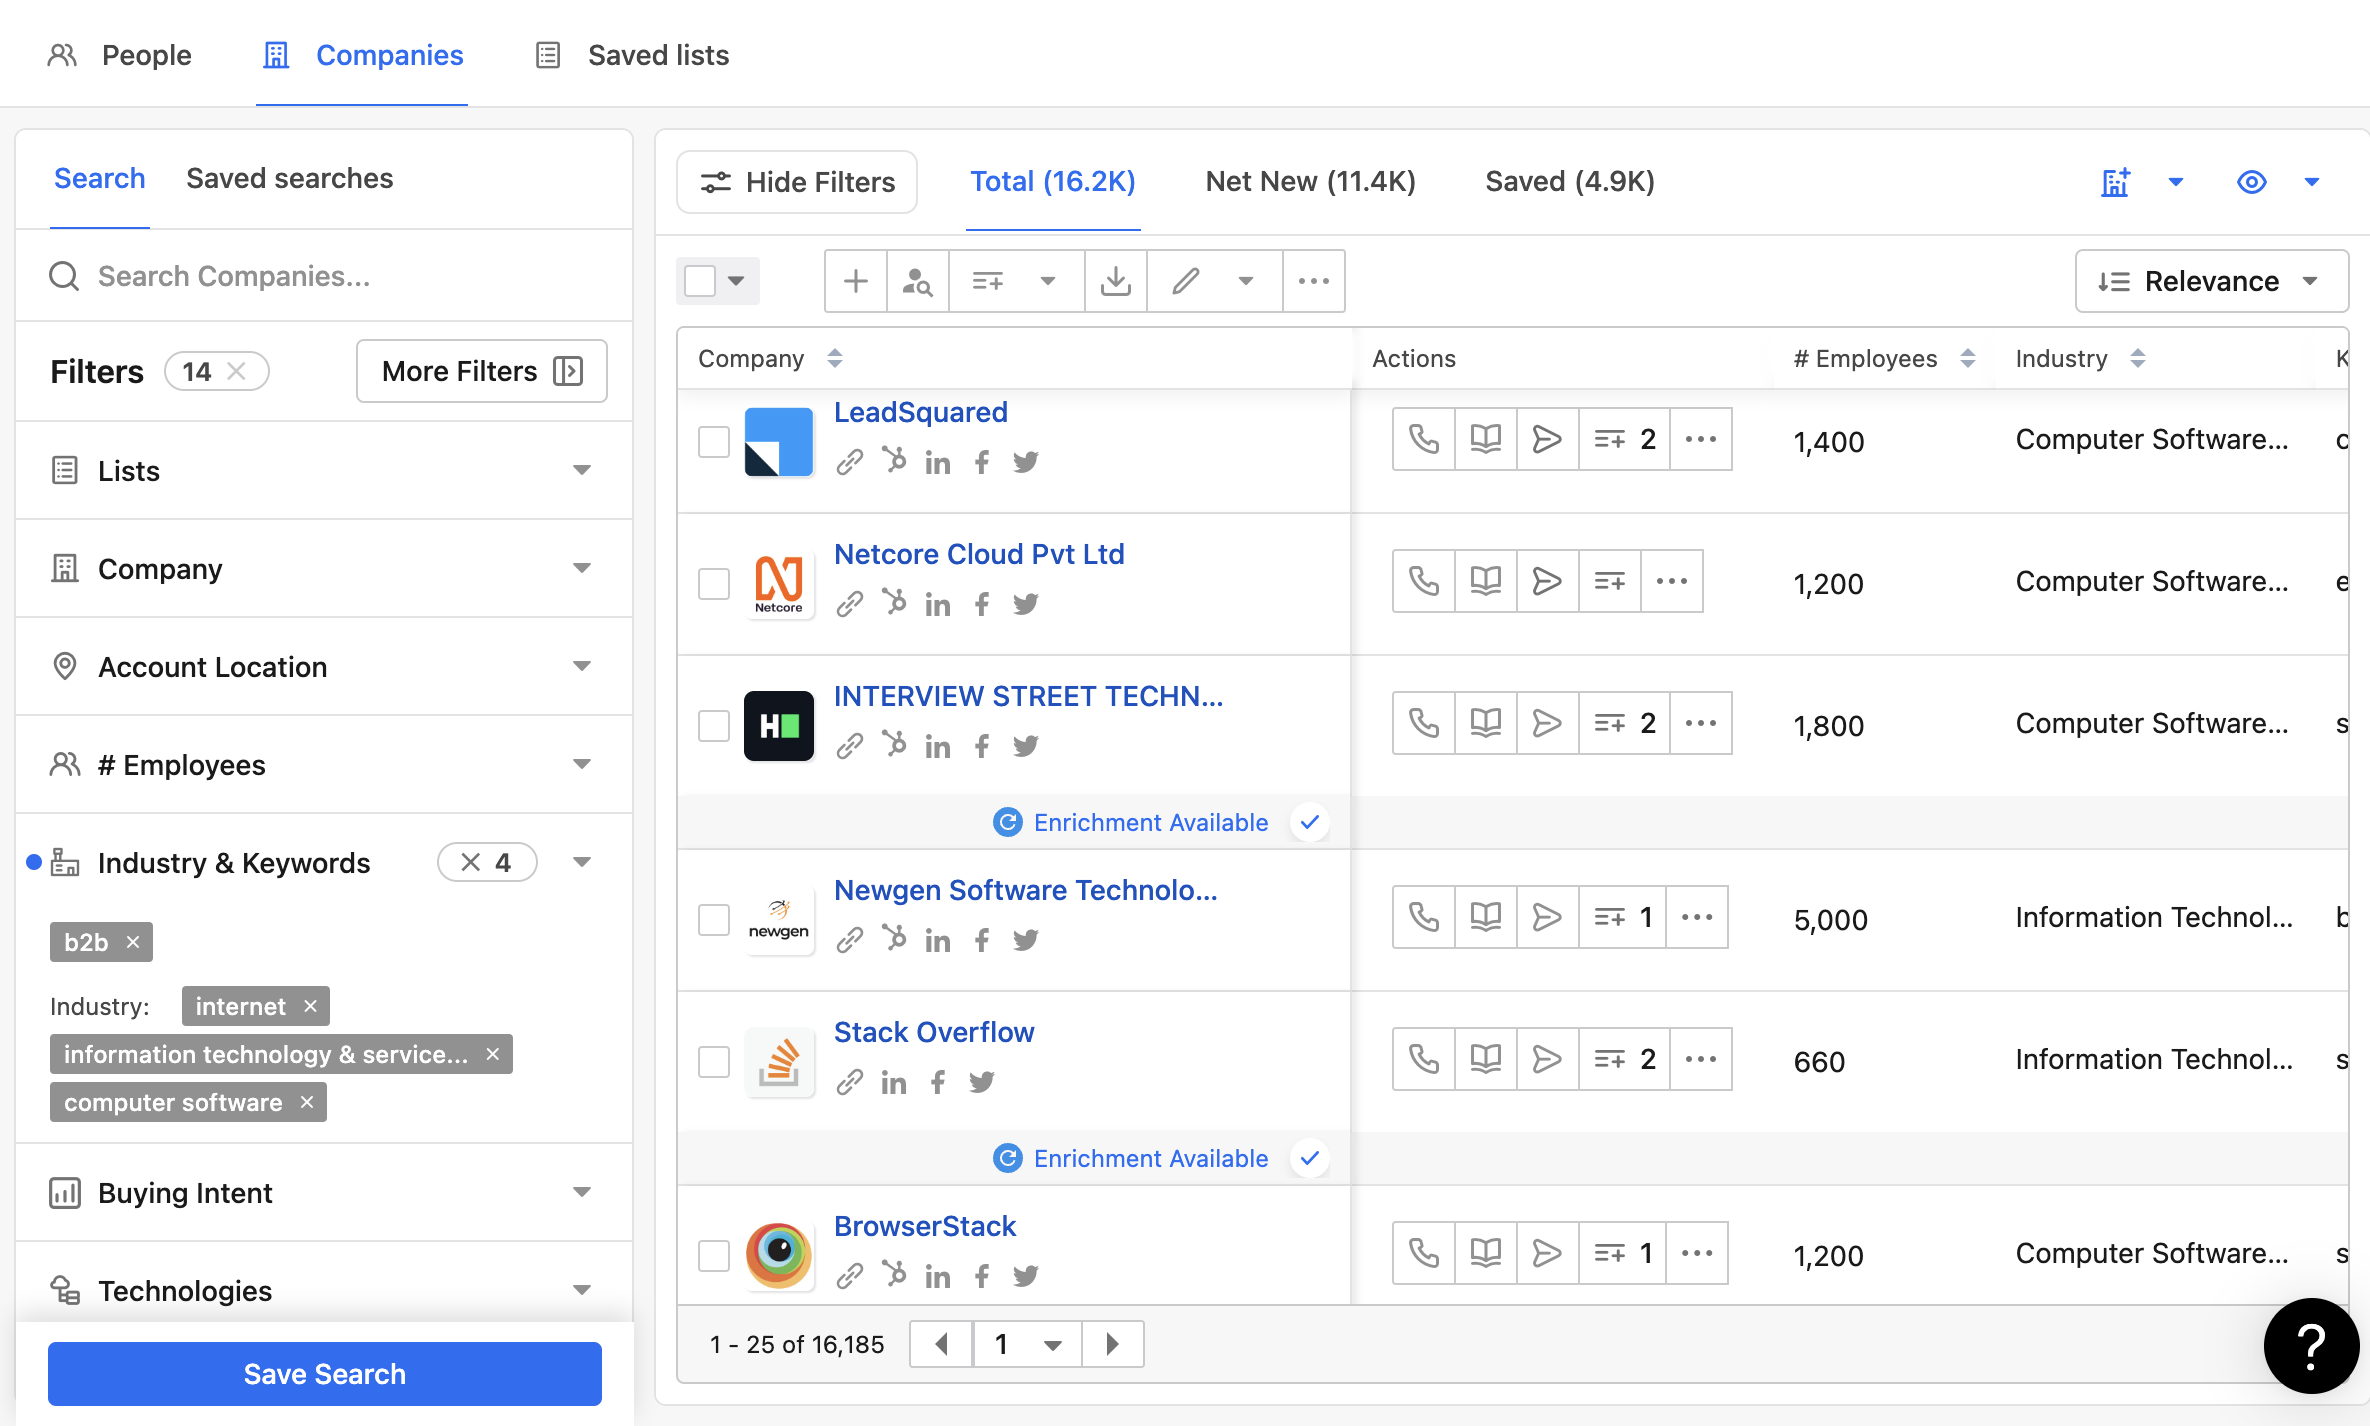Screen dimensions: 2370x1426
Task: Toggle the select-all checkbox in toolbar
Action: pyautogui.click(x=700, y=281)
